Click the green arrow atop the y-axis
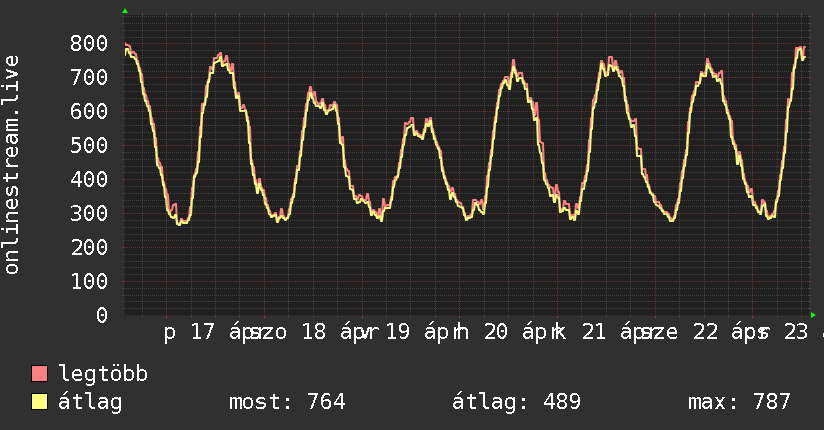 click(x=125, y=11)
